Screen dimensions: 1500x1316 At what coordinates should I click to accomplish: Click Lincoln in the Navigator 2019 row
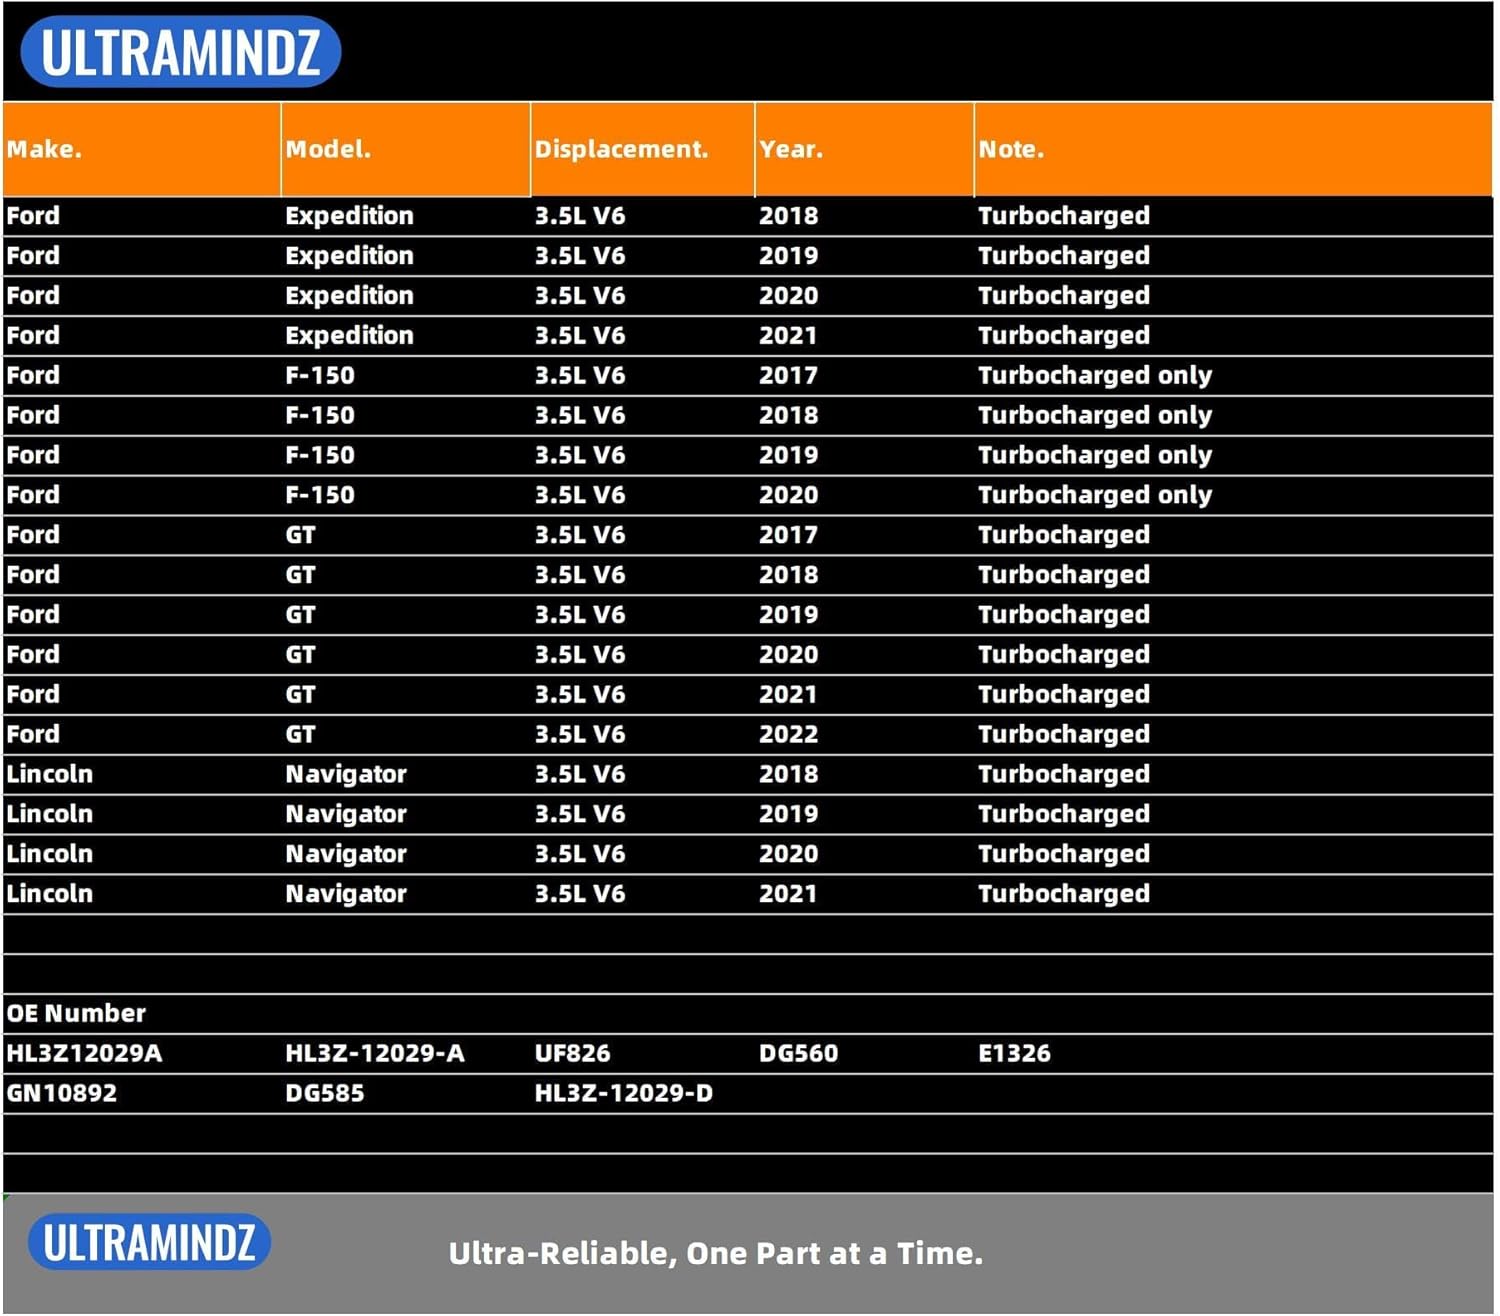pos(49,815)
